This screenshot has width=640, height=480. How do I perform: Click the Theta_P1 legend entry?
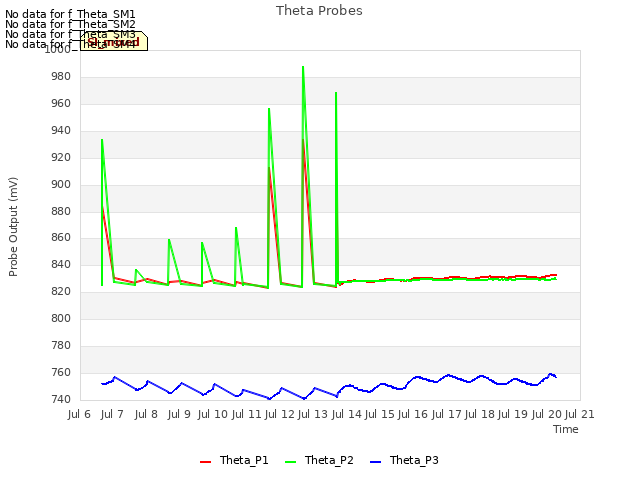[234, 460]
